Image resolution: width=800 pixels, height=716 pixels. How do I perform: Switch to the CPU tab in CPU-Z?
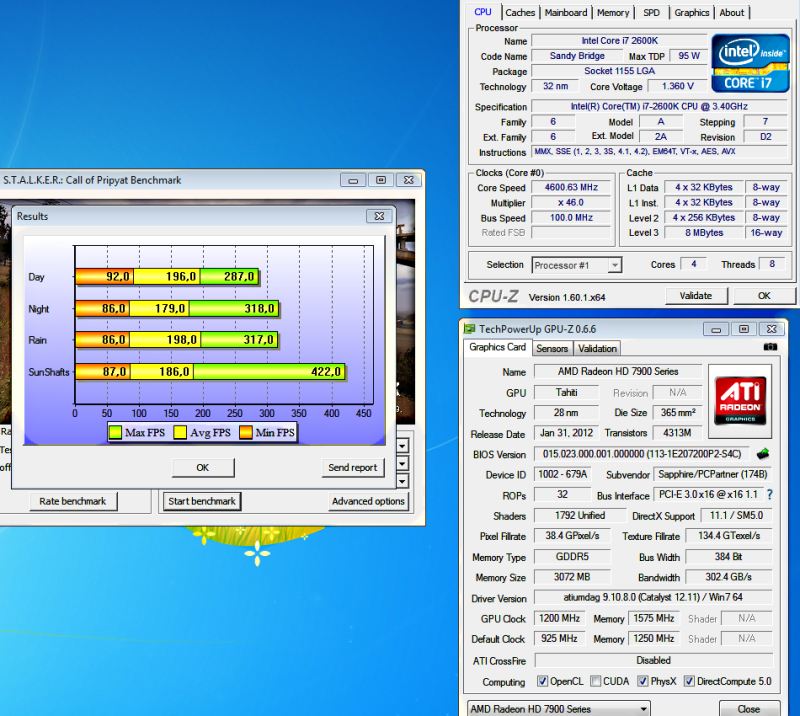pos(483,12)
